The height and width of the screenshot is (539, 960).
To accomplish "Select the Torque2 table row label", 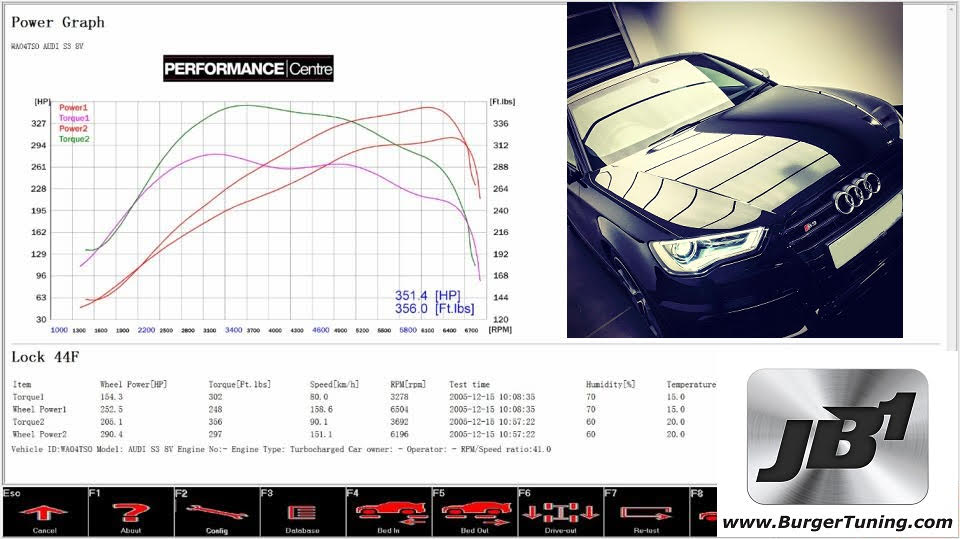I will 28,422.
